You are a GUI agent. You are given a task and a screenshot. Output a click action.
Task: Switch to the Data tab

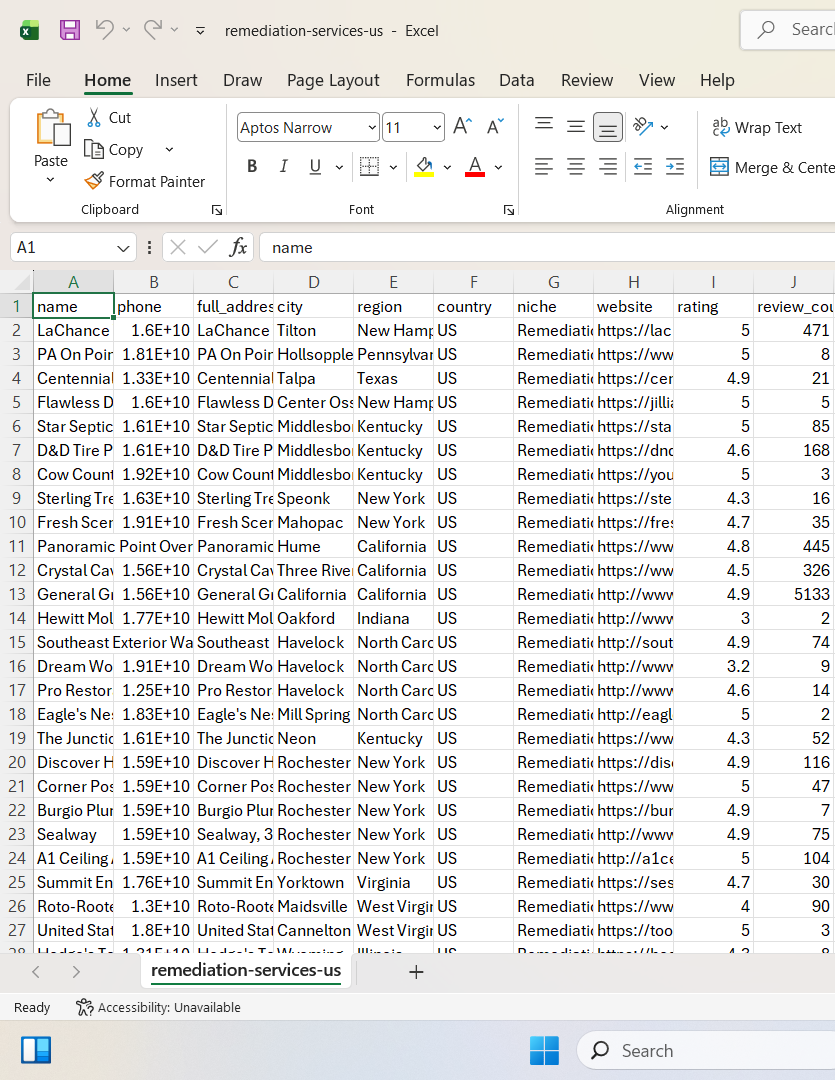pos(517,80)
